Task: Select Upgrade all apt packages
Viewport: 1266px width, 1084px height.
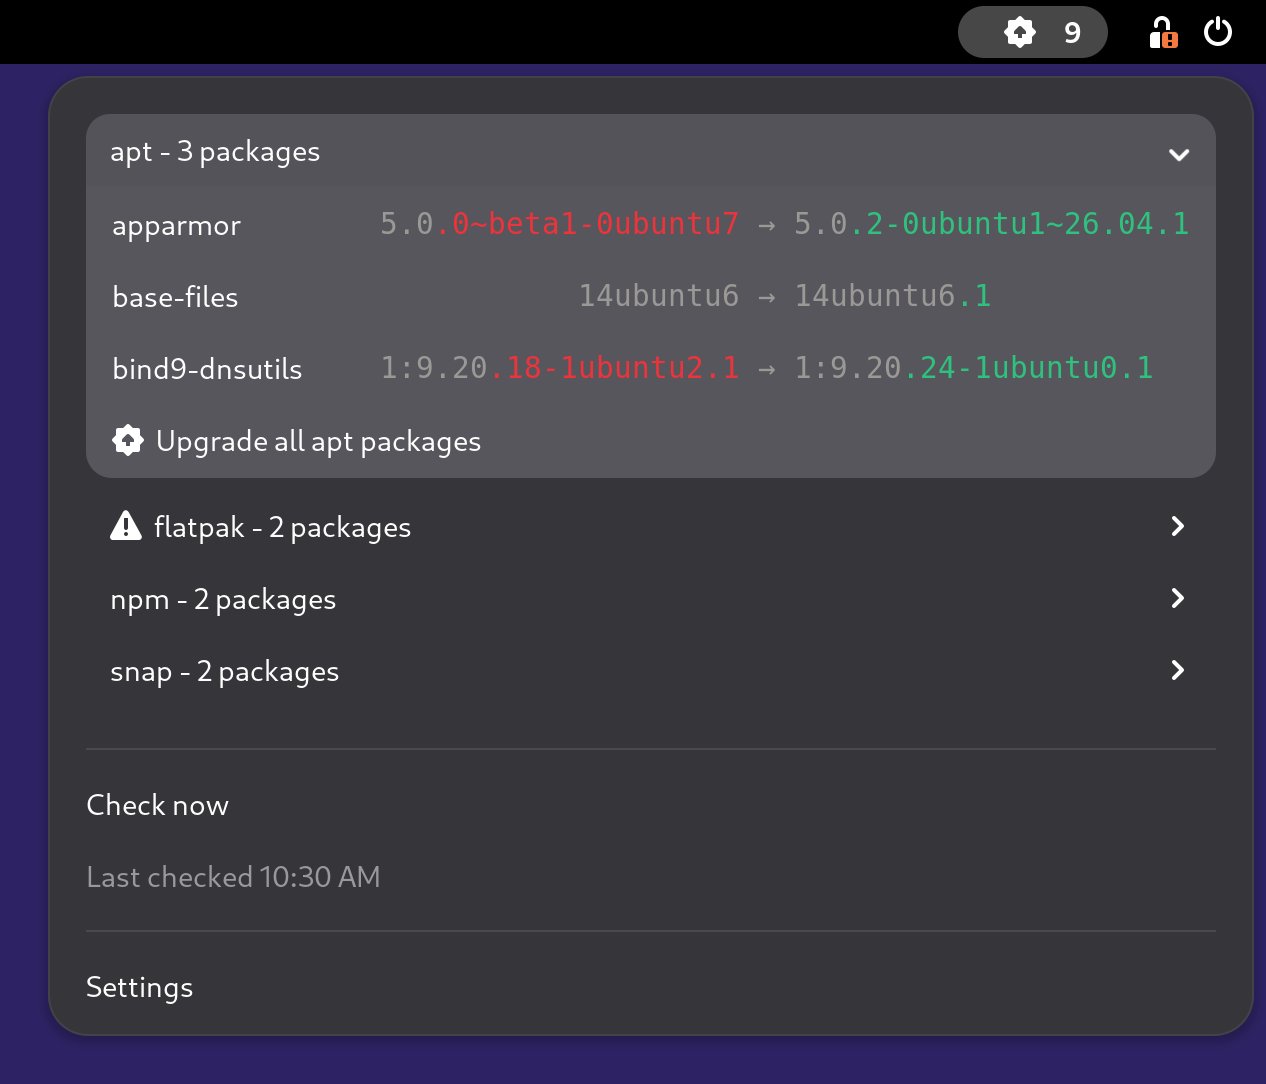Action: [x=651, y=441]
